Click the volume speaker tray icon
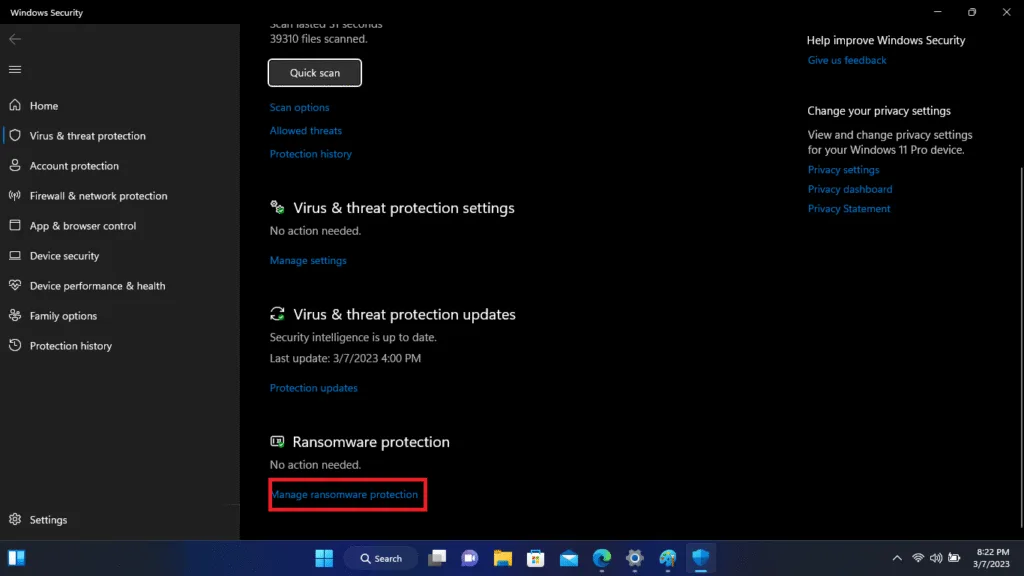Image resolution: width=1024 pixels, height=576 pixels. [936, 558]
